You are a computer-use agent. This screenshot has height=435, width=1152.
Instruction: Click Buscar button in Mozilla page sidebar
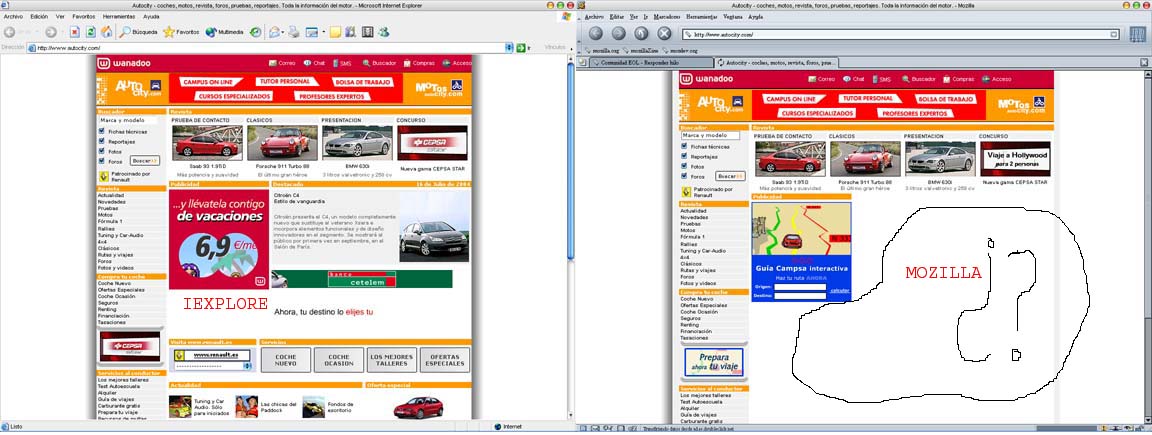coord(730,176)
